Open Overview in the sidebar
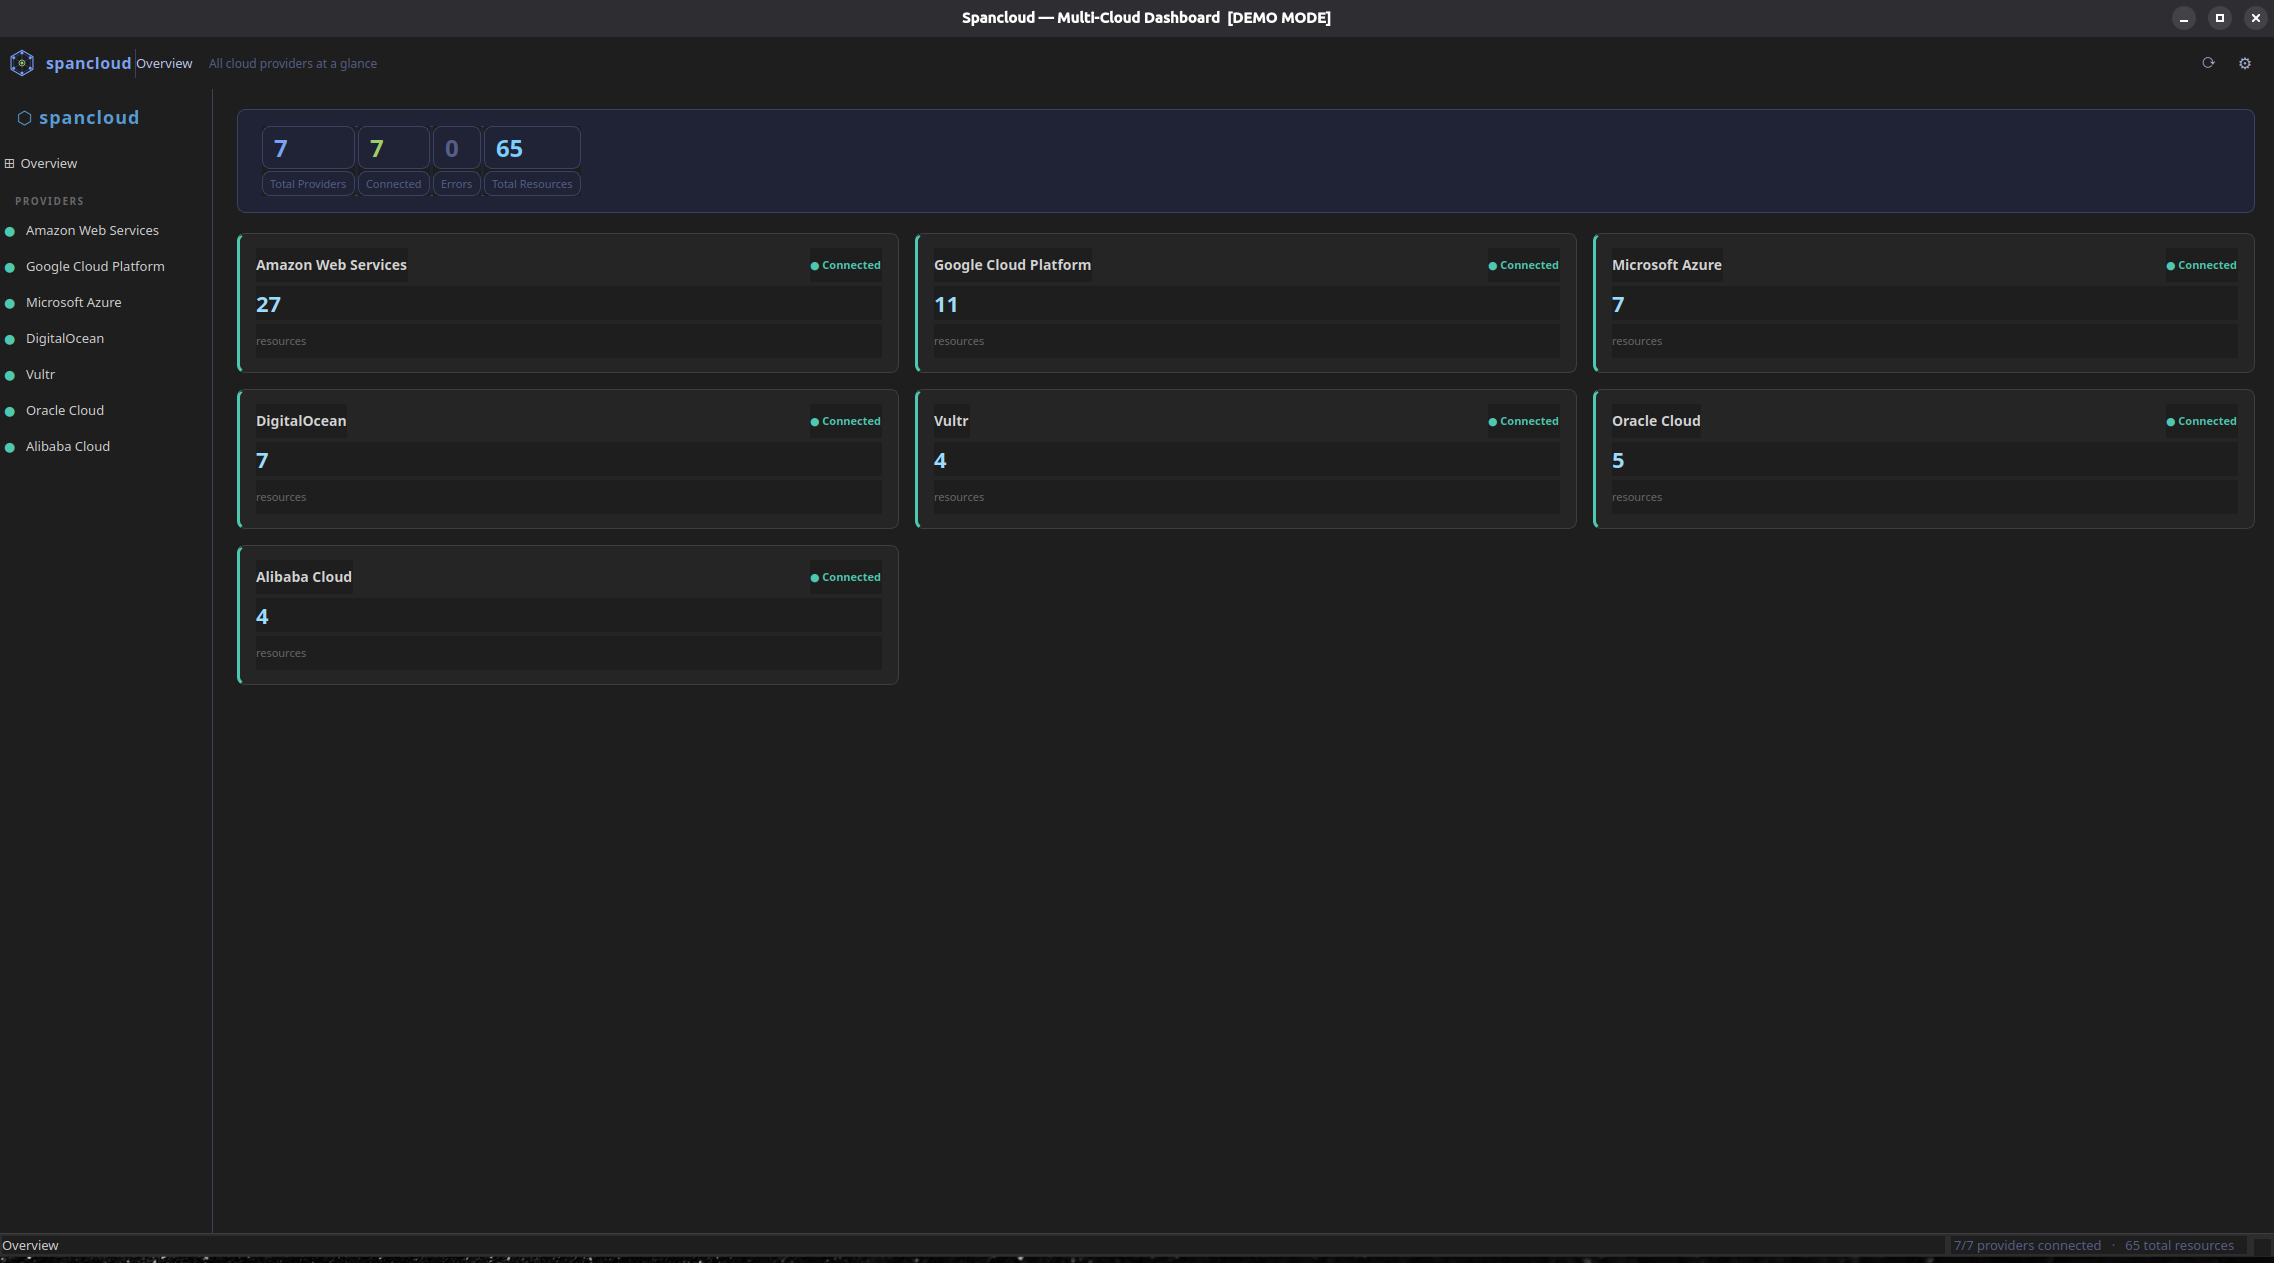The height and width of the screenshot is (1263, 2274). 49,163
